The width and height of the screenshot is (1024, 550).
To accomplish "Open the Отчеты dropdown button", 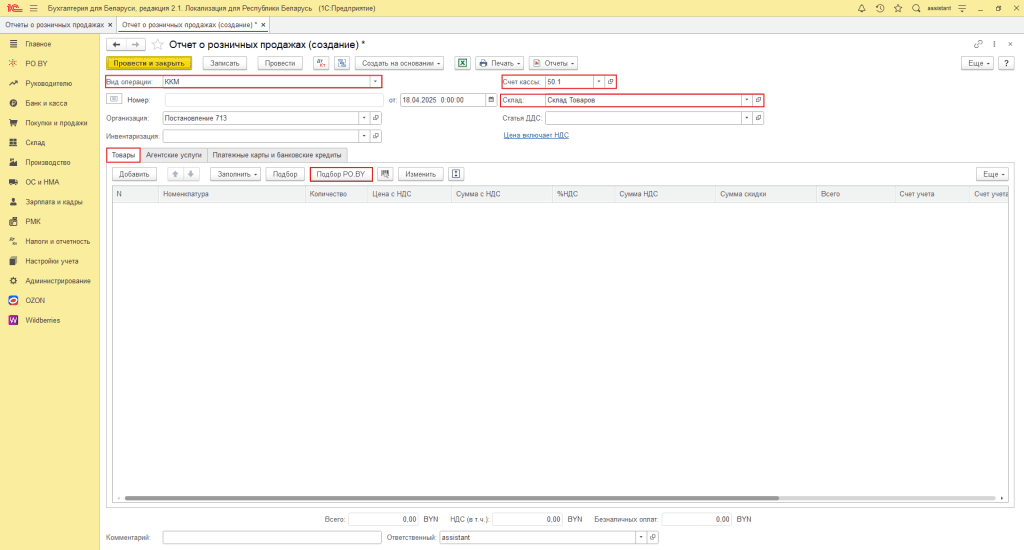I will pyautogui.click(x=554, y=63).
